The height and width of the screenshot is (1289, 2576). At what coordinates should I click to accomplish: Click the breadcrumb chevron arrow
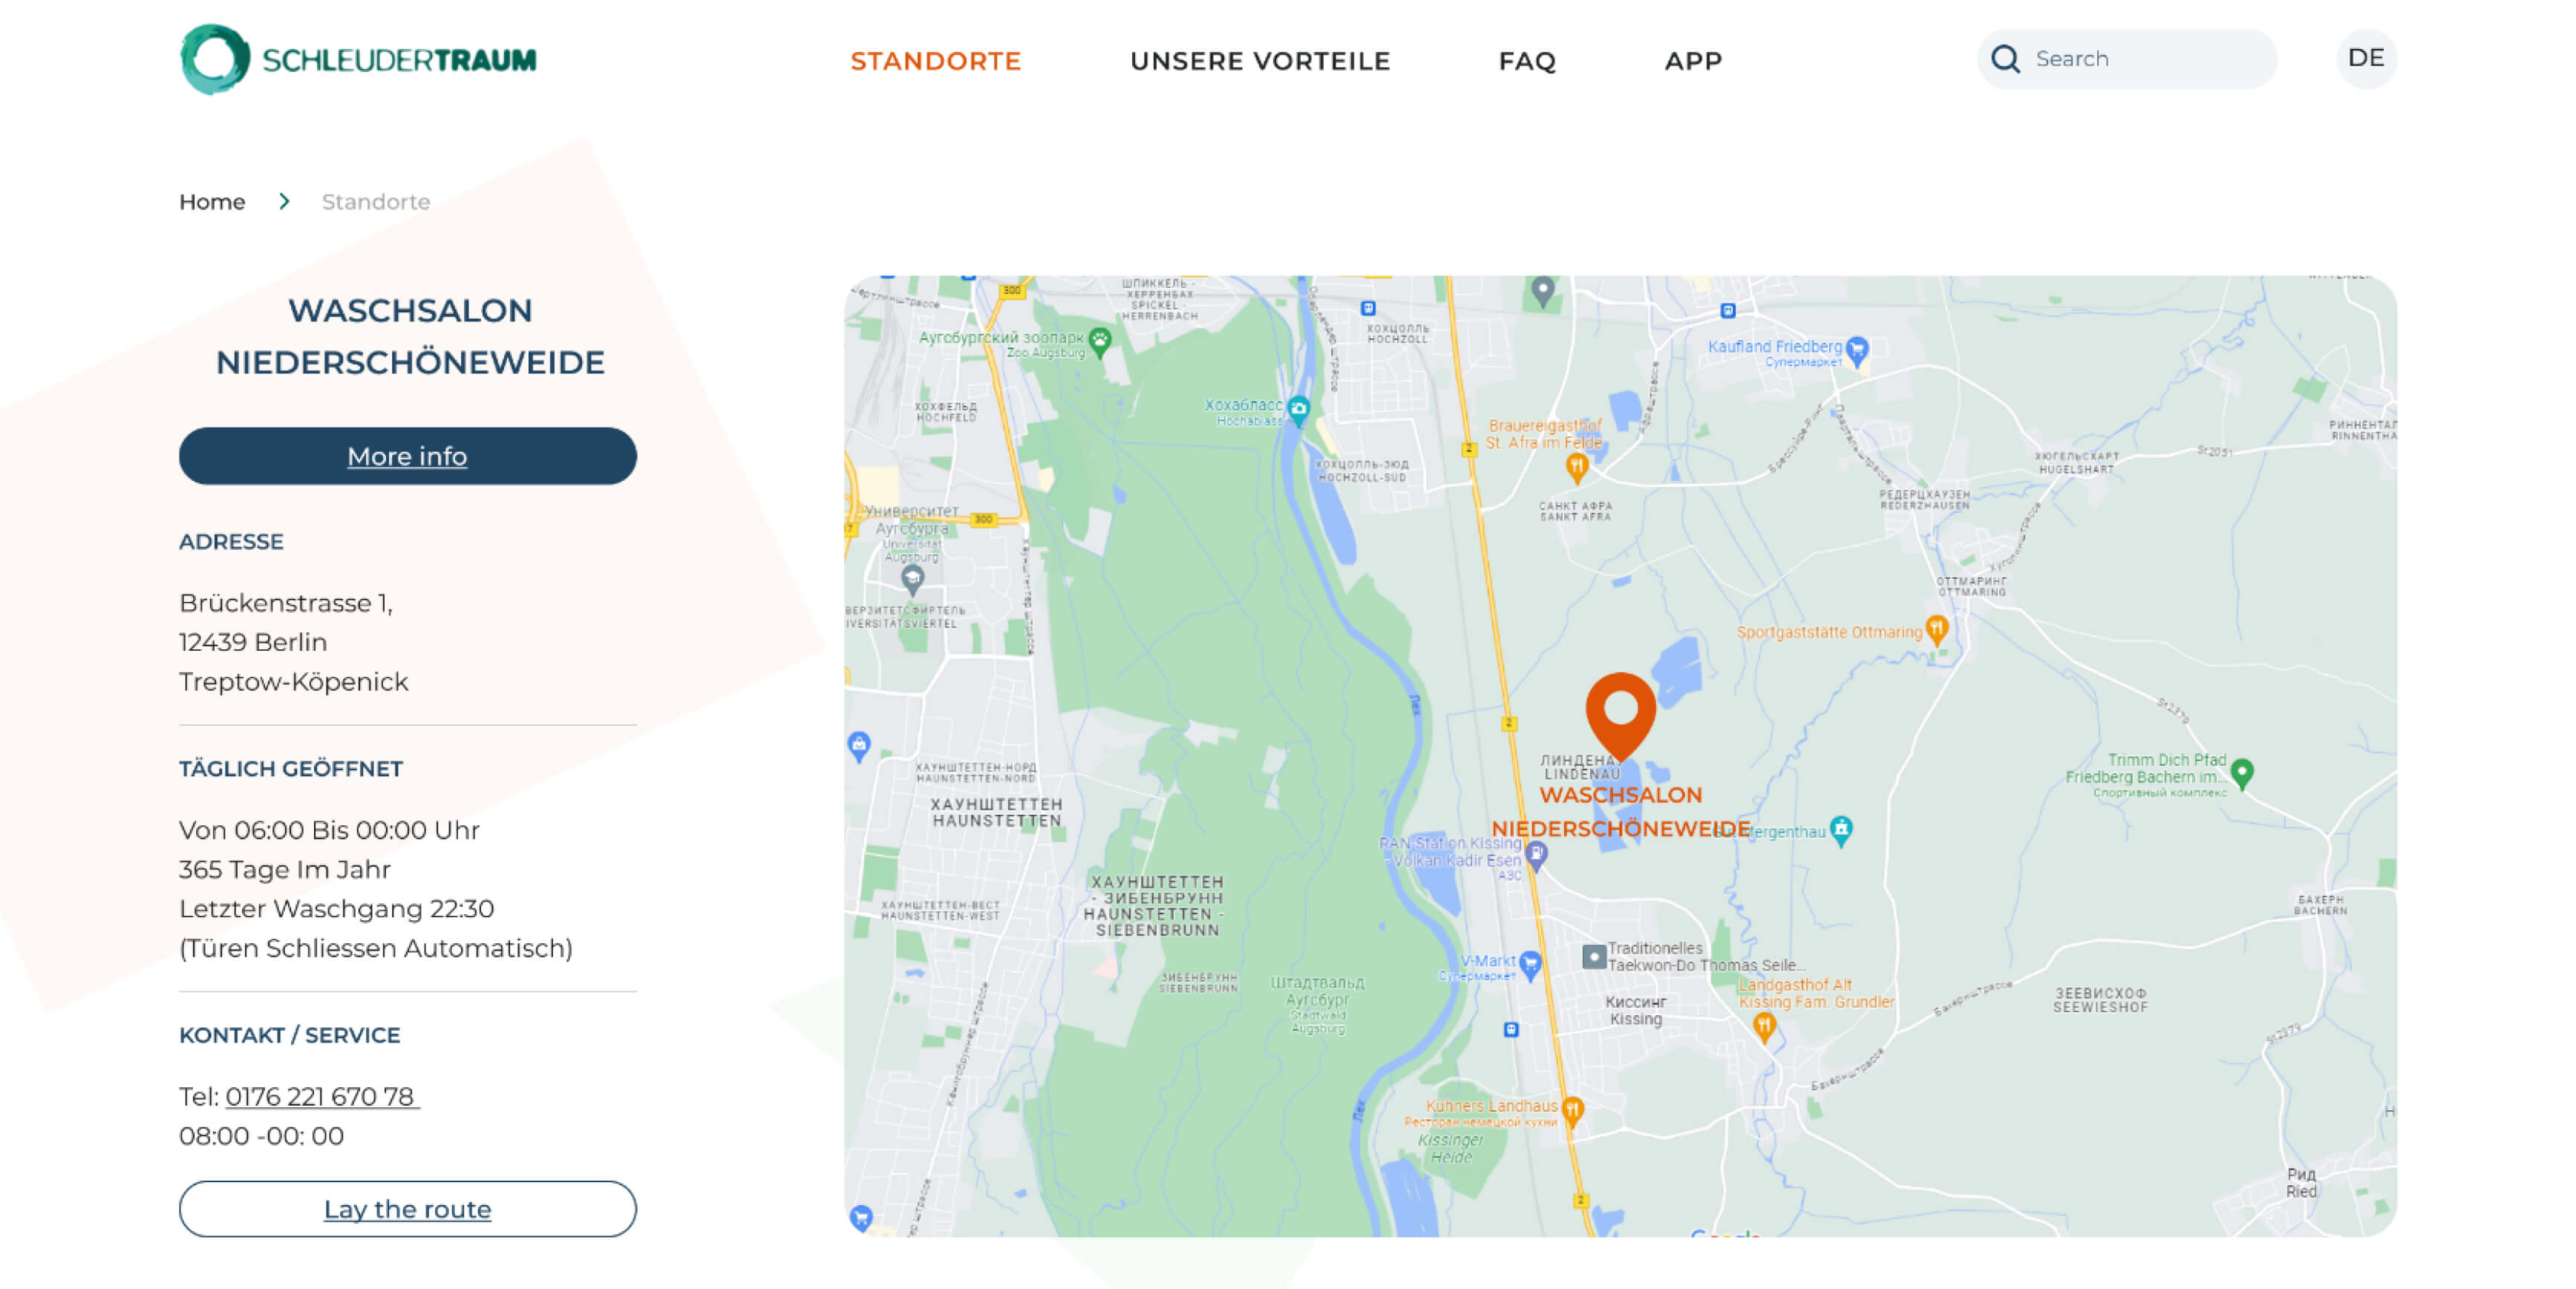pos(284,201)
